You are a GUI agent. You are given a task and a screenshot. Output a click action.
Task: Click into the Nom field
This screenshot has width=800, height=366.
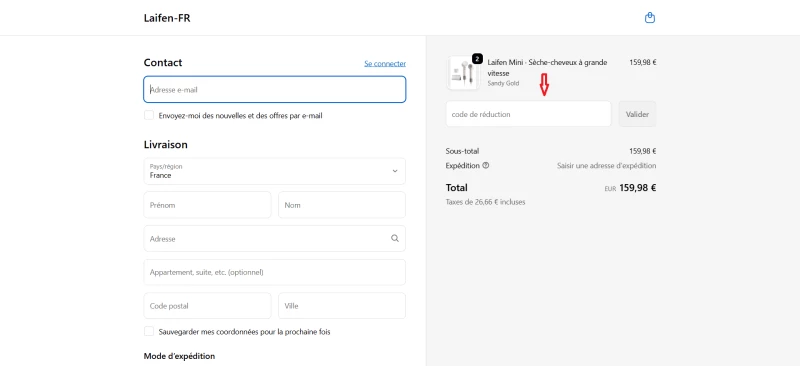coord(342,205)
